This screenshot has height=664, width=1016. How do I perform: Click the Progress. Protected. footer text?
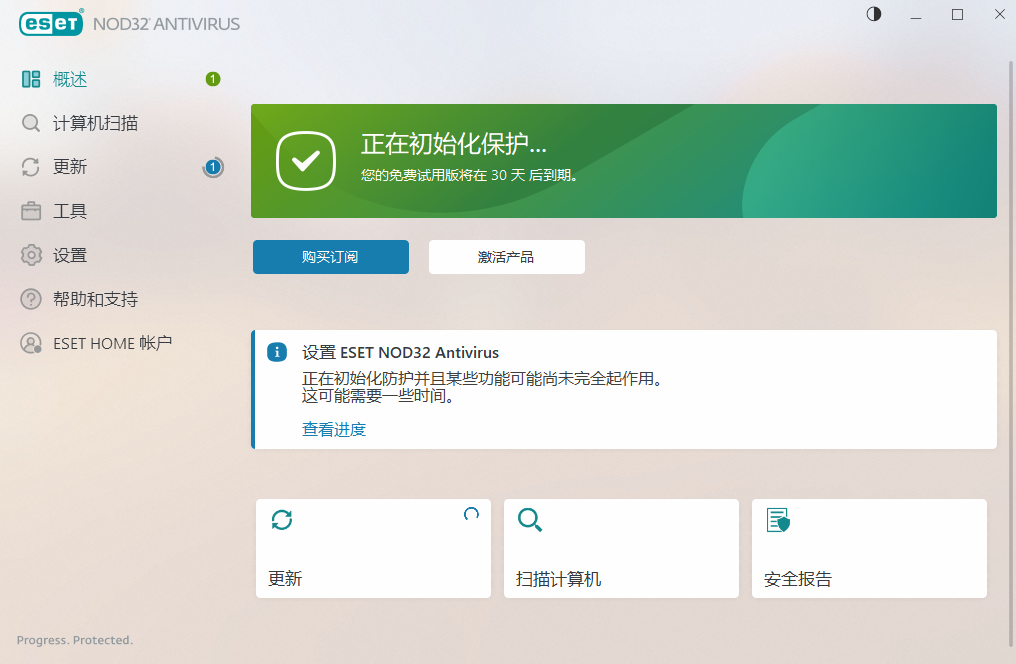pyautogui.click(x=75, y=640)
